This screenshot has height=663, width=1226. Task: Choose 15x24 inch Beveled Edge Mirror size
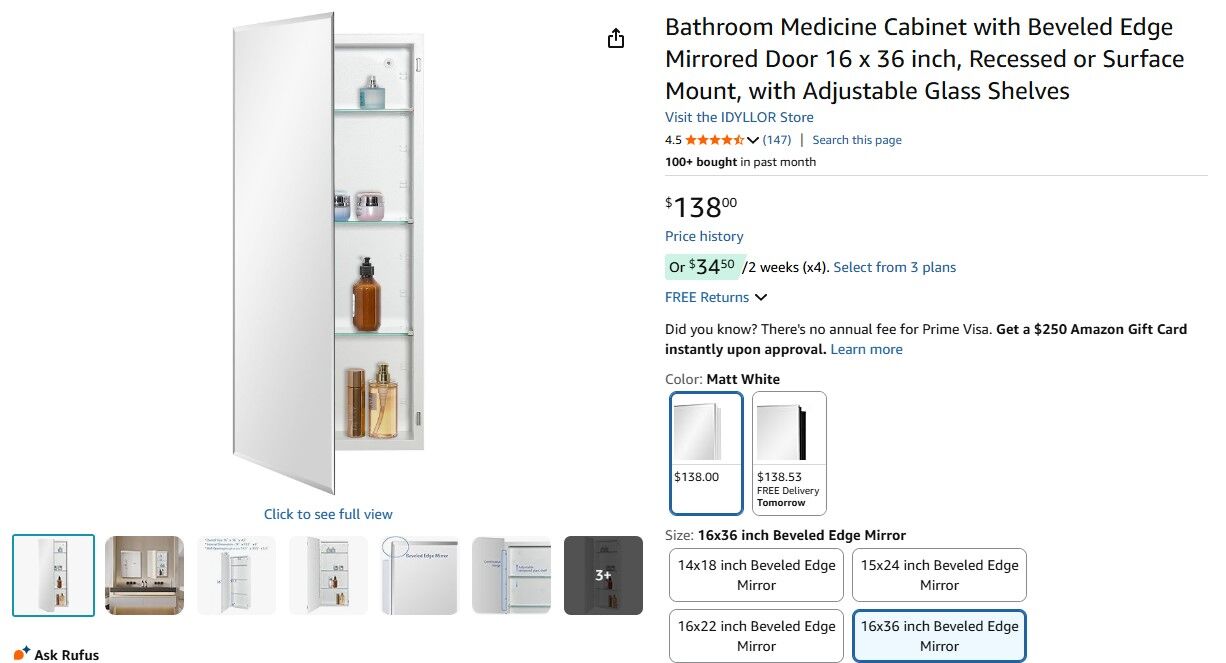[x=939, y=575]
